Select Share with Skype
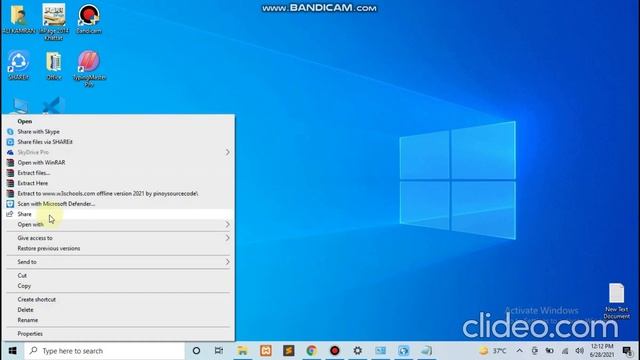 point(118,131)
